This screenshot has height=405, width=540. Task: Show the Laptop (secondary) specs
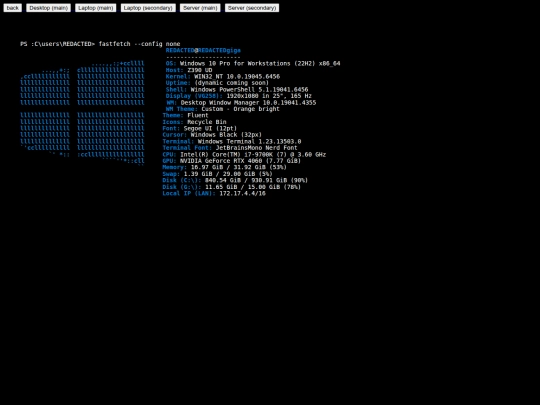pyautogui.click(x=148, y=8)
